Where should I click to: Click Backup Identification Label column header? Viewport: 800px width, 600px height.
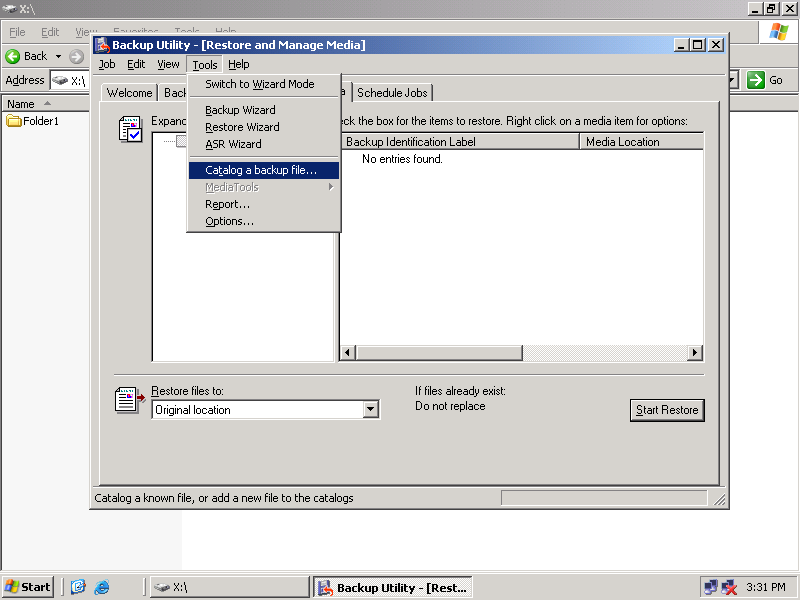pos(460,142)
